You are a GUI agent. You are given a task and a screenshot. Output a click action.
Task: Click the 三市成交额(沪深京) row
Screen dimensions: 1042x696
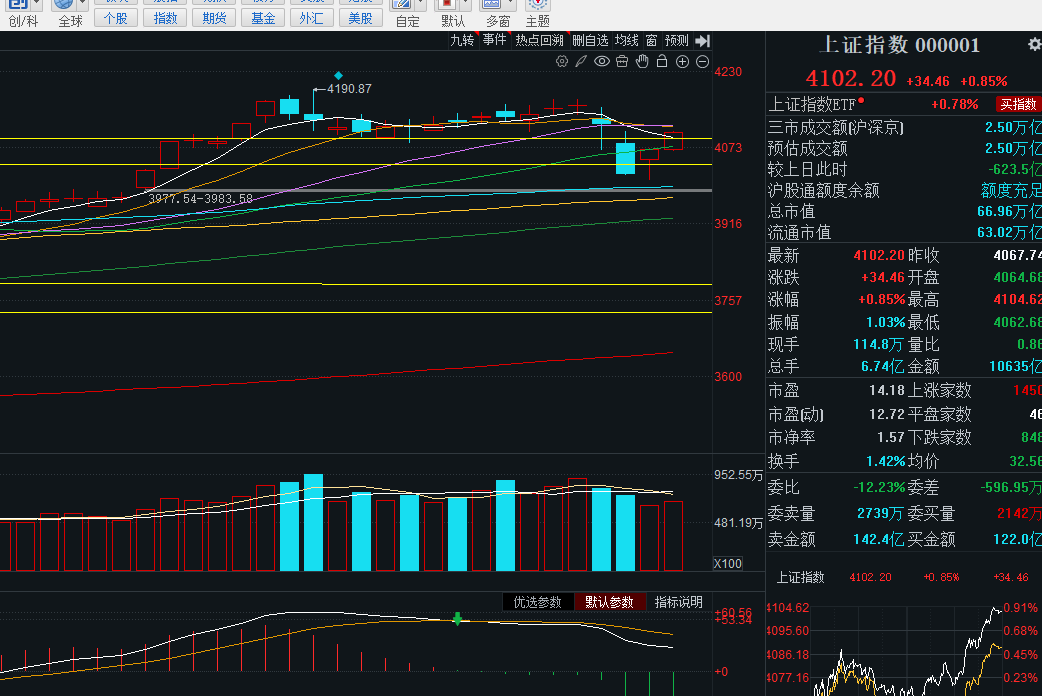pos(904,128)
